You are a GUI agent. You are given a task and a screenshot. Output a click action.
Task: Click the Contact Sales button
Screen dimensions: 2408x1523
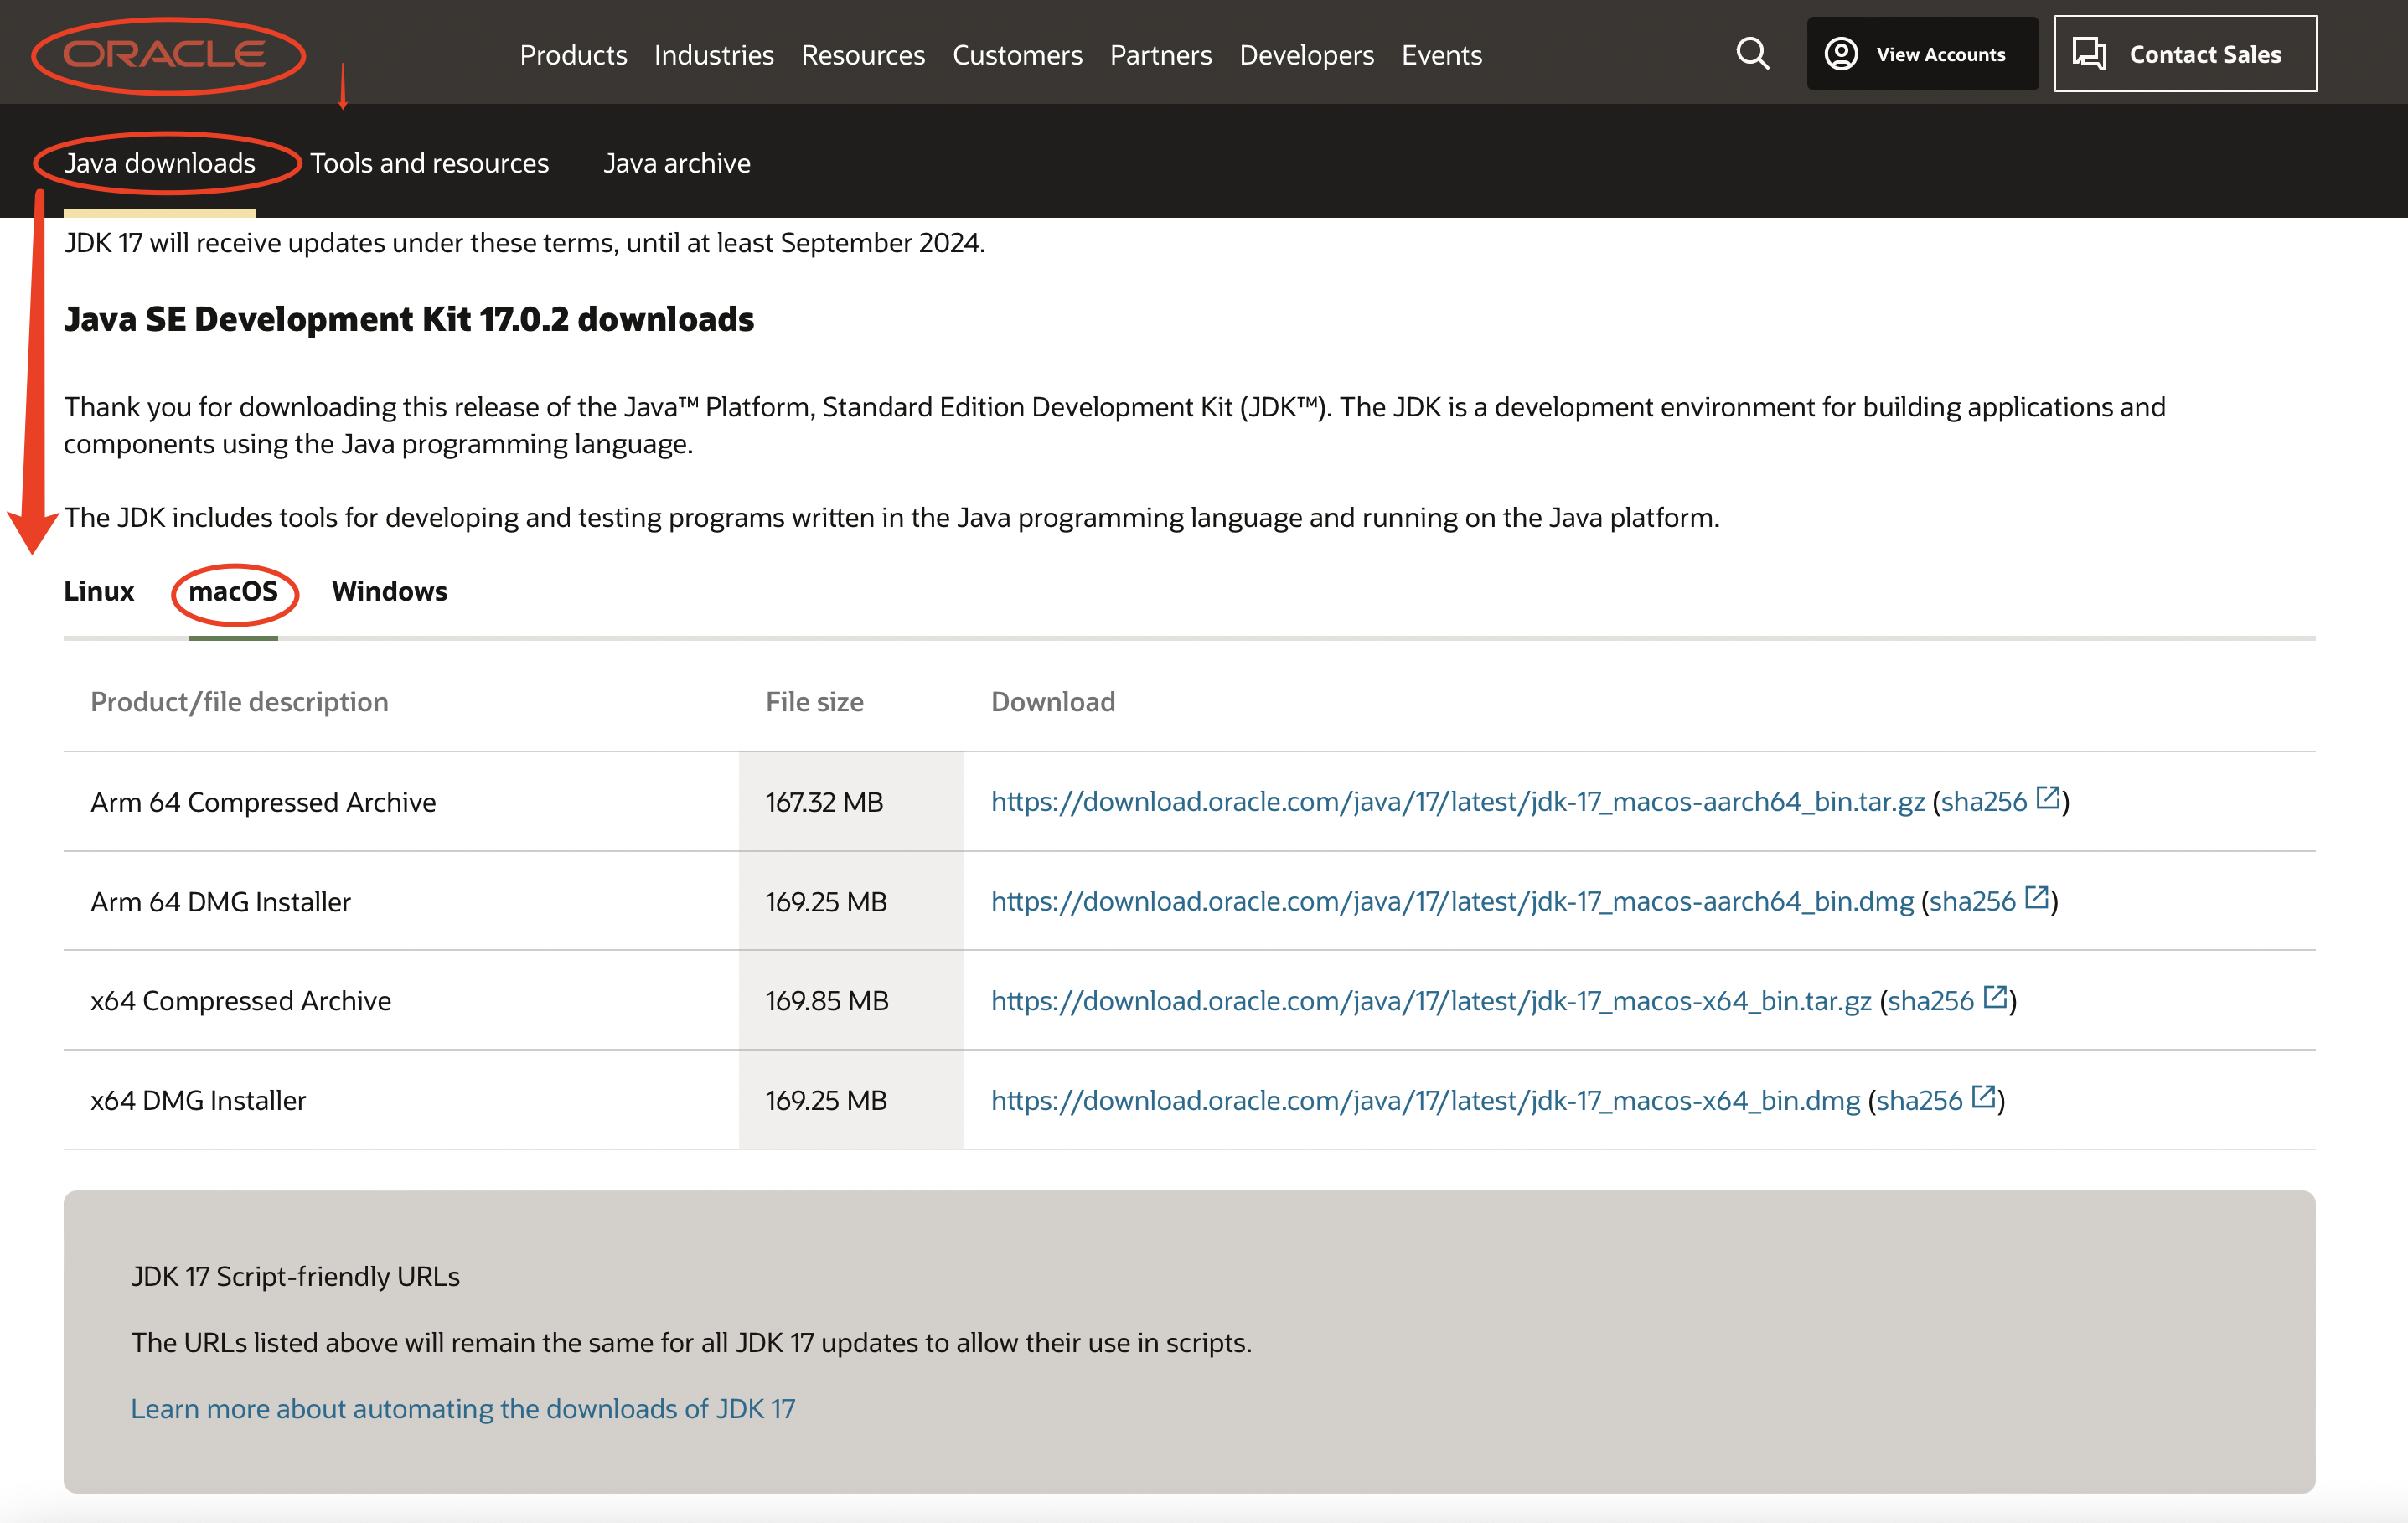click(x=2185, y=54)
